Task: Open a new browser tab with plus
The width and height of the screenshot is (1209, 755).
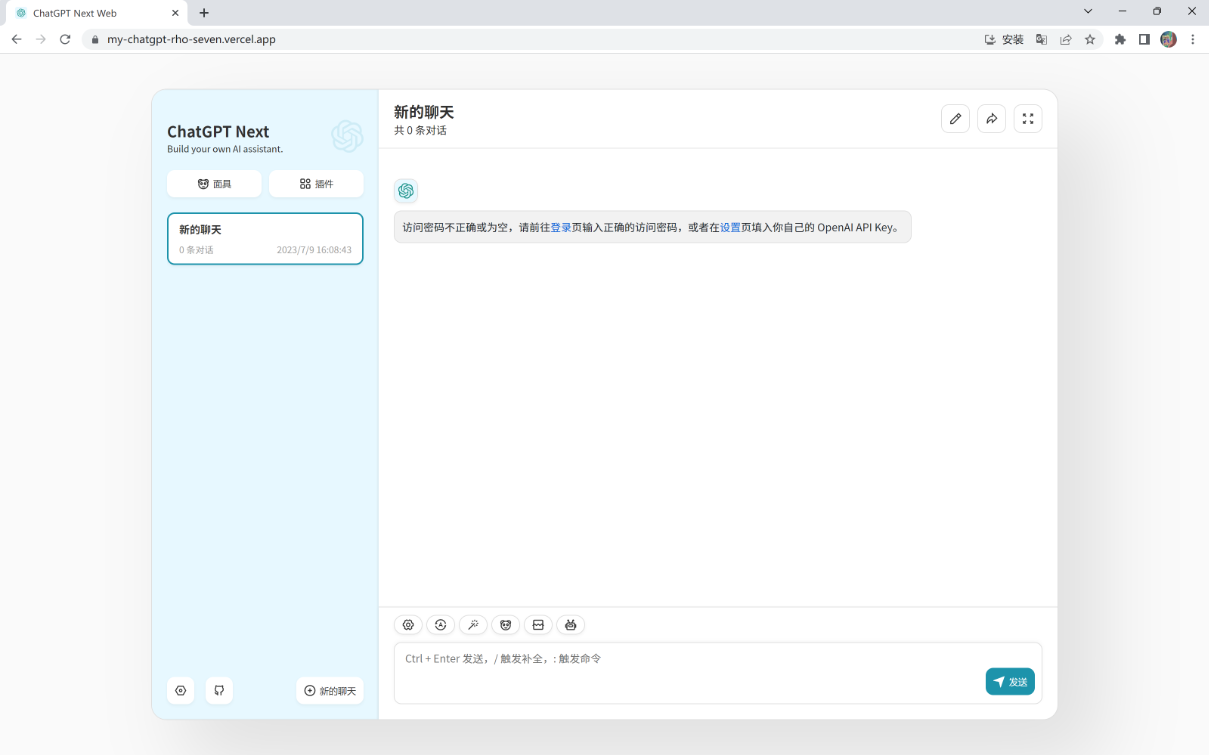Action: coord(204,13)
